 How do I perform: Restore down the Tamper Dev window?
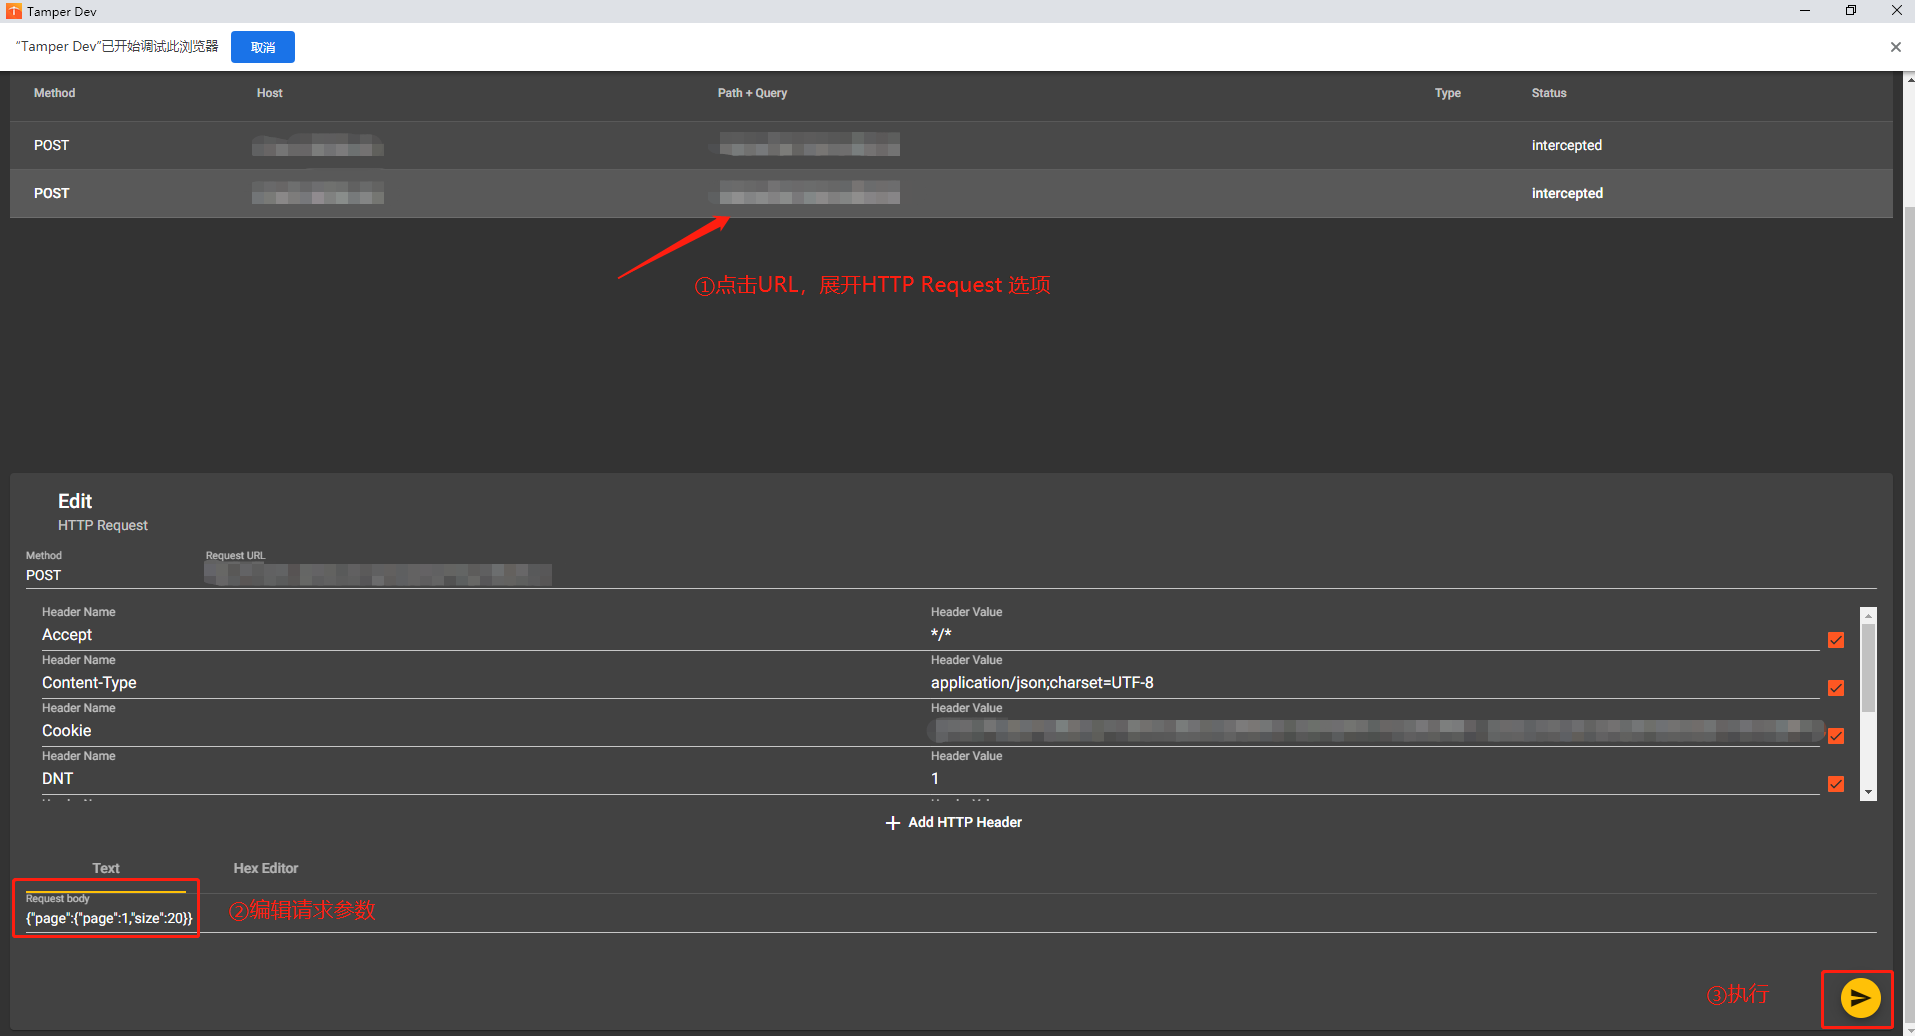coord(1851,11)
